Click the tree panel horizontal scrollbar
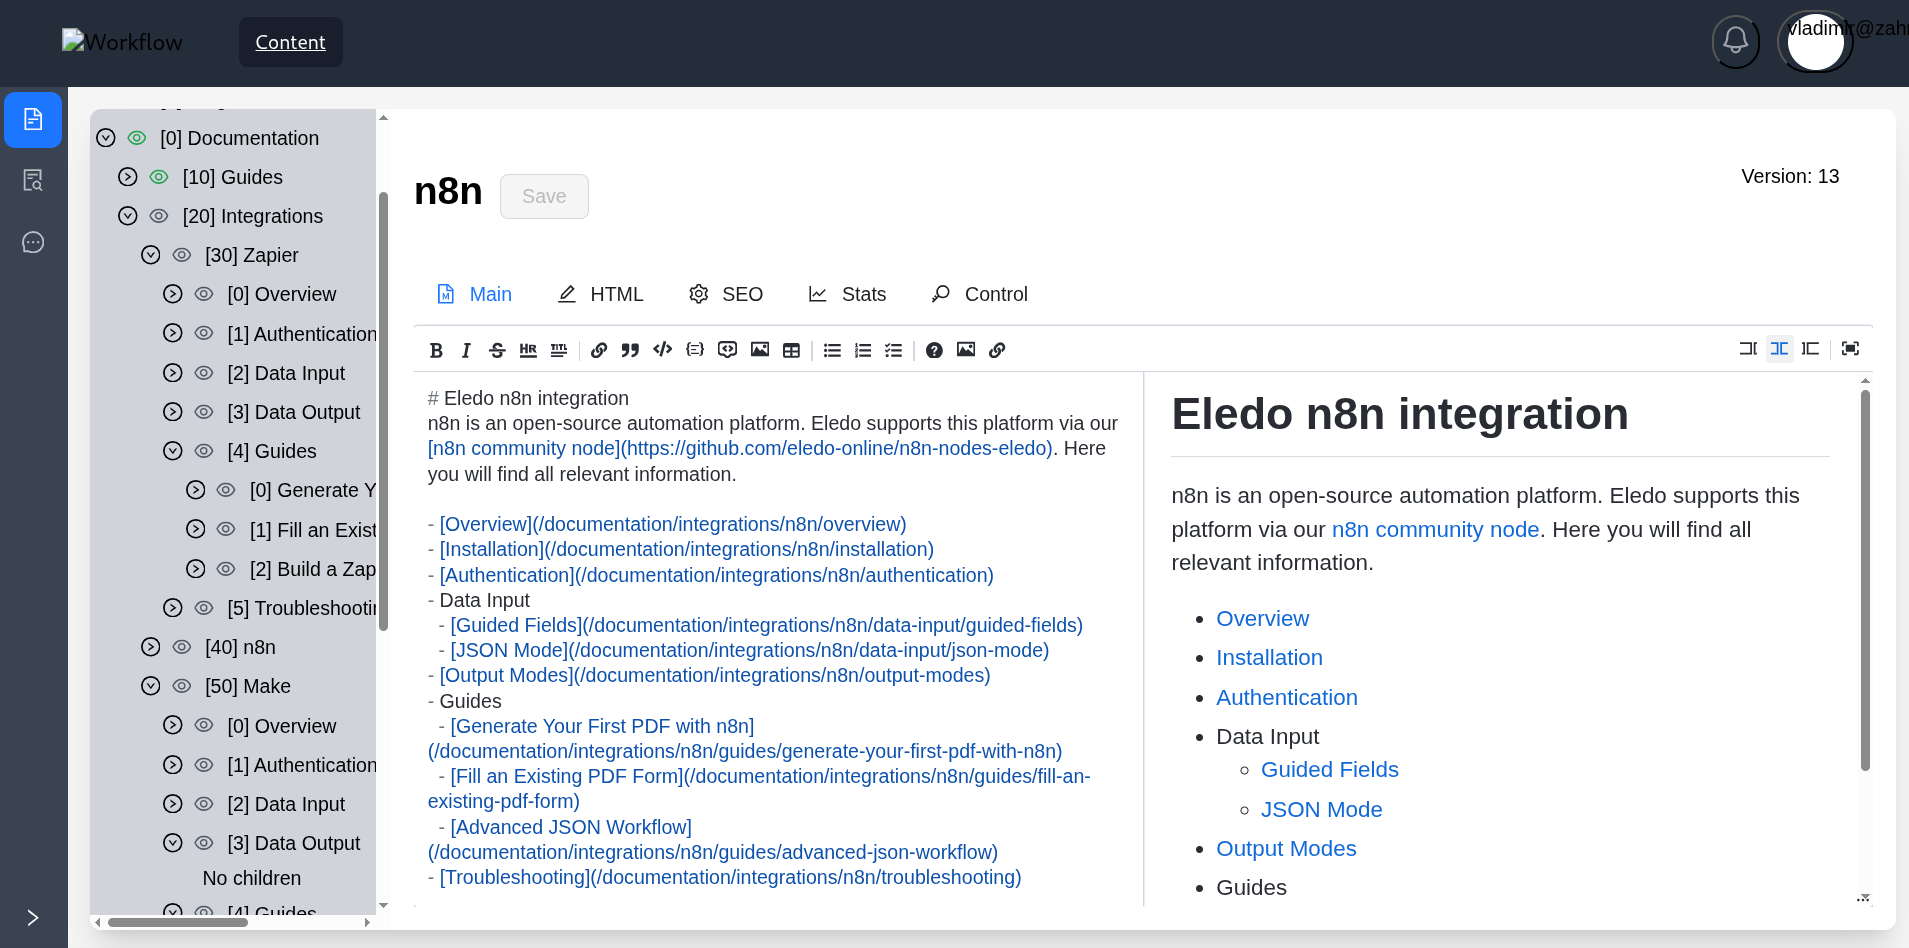The image size is (1909, 948). [177, 922]
